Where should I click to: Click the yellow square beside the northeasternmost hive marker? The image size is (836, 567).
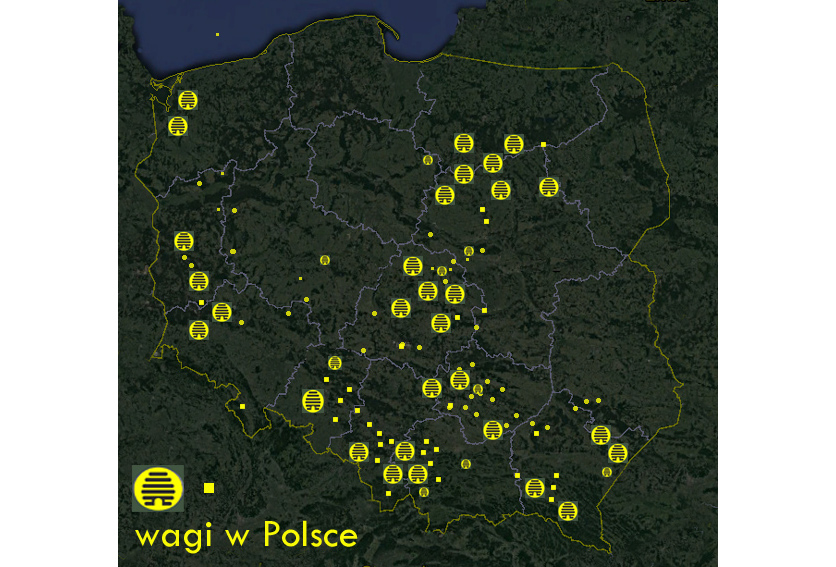tap(543, 145)
